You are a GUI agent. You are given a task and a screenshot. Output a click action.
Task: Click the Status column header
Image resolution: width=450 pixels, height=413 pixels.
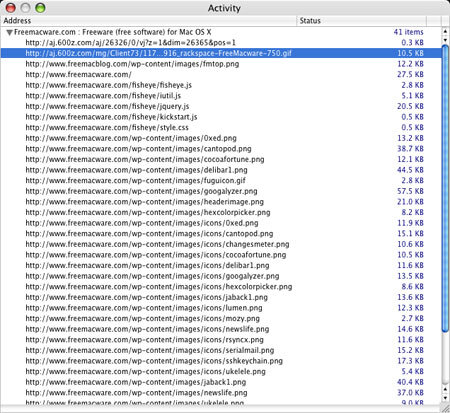point(361,21)
